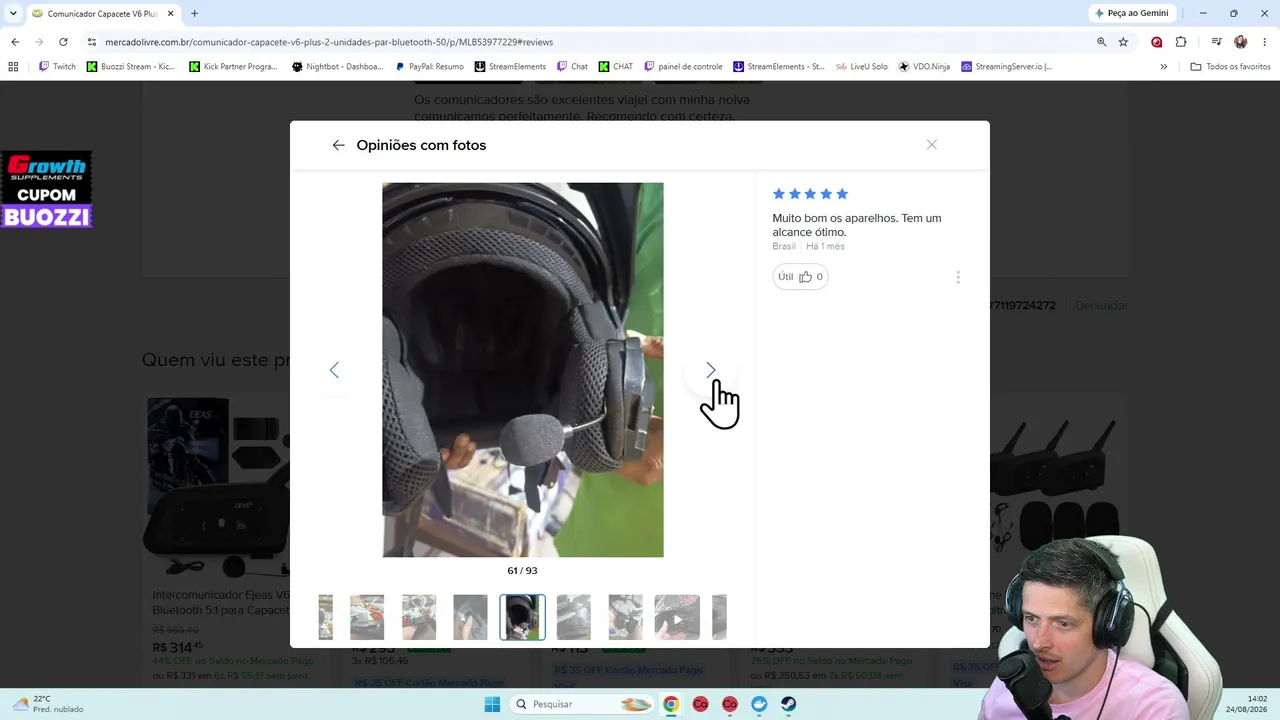Bookmark this page with the star icon

point(1123,42)
